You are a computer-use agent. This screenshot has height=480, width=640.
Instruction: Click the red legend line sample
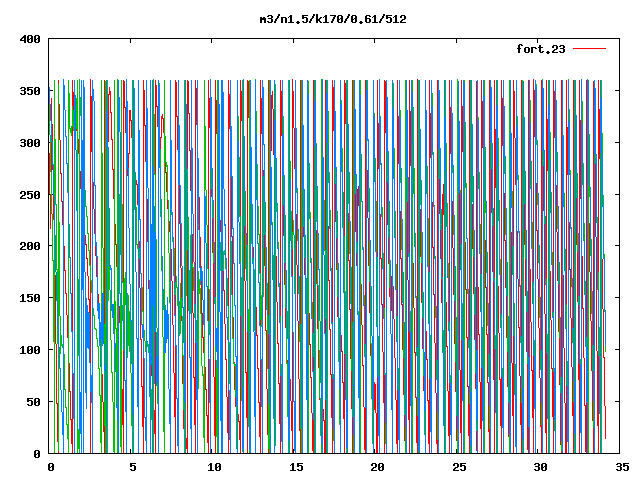(589, 49)
